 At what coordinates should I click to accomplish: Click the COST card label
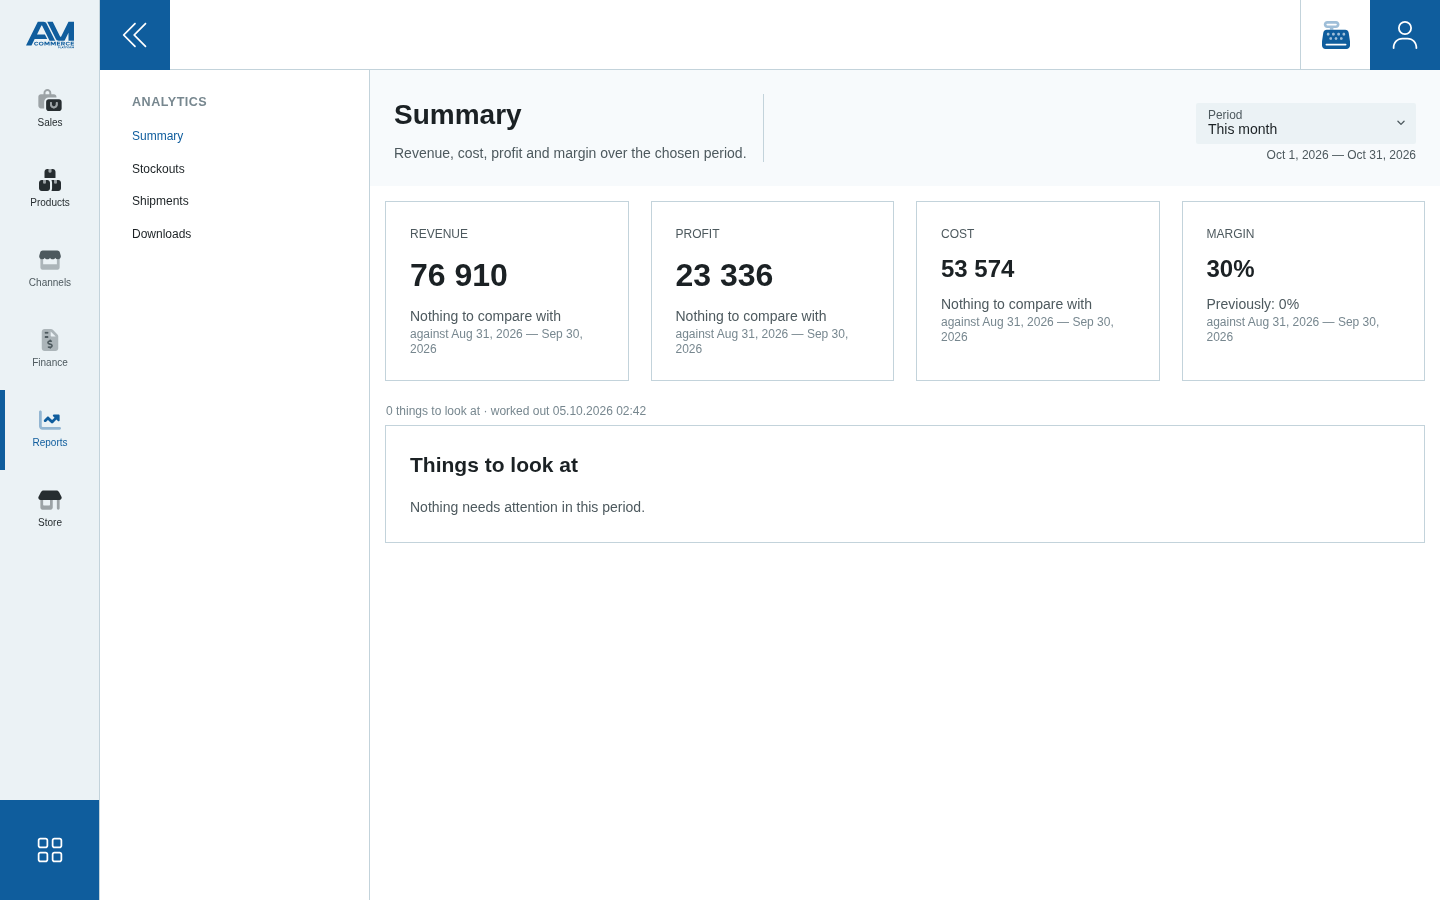[958, 234]
